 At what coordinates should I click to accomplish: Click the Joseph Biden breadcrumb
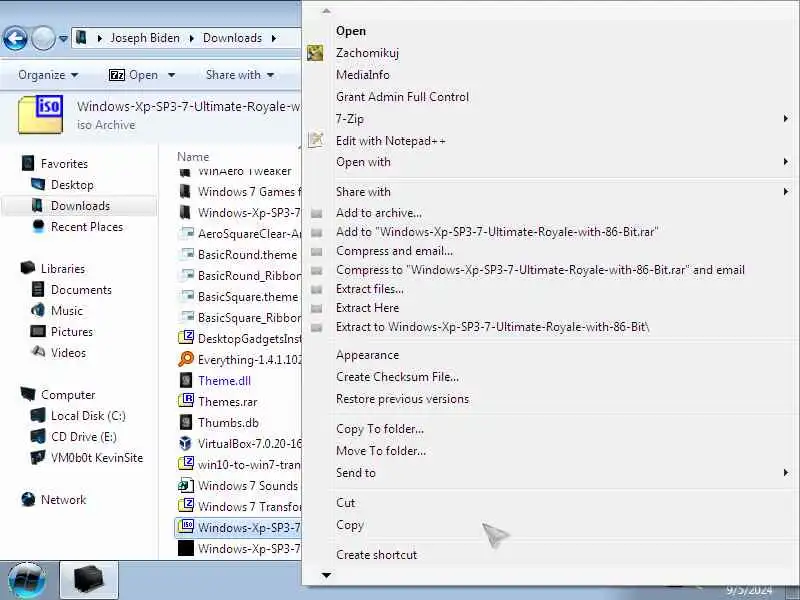tap(145, 38)
